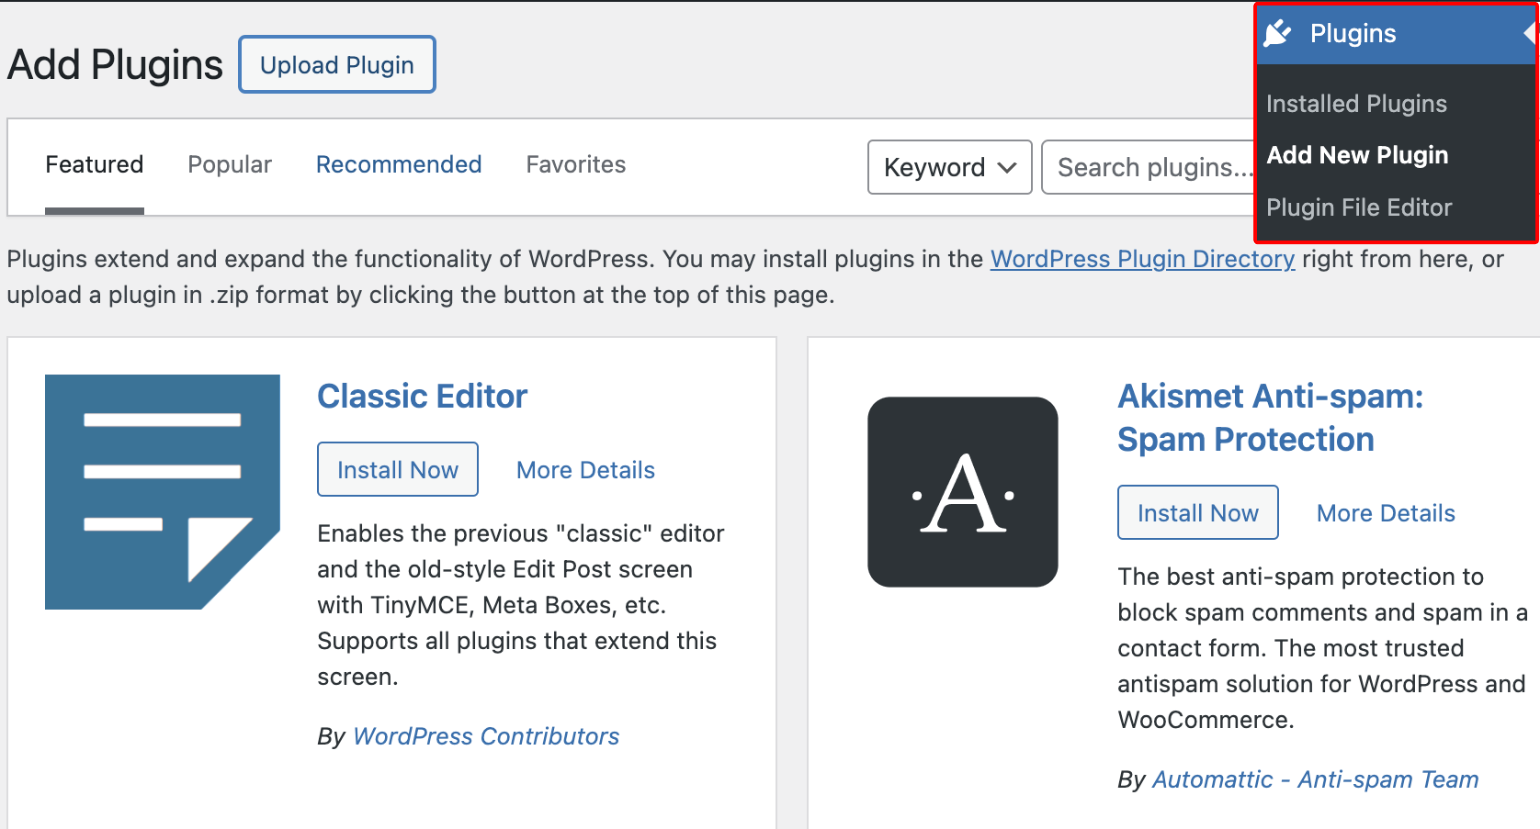1540x829 pixels.
Task: Go to Installed Plugins
Action: (x=1357, y=104)
